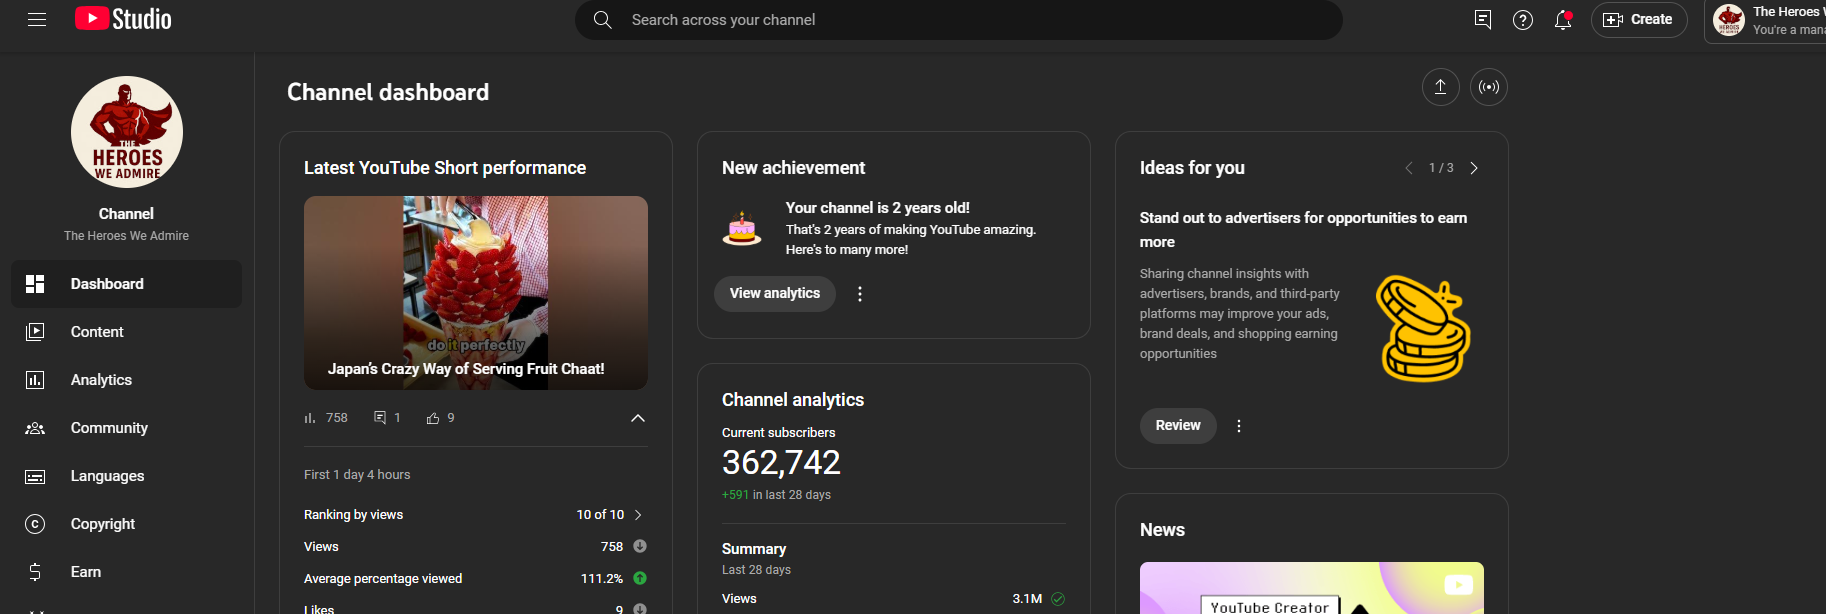Open the achievement card three-dot menu
The width and height of the screenshot is (1826, 614).
[860, 294]
